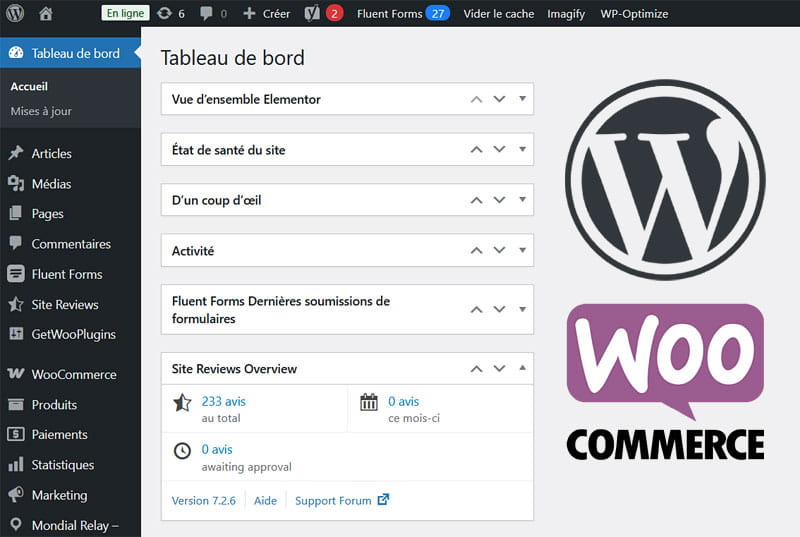Click the Pages icon in sidebar

[x=16, y=213]
